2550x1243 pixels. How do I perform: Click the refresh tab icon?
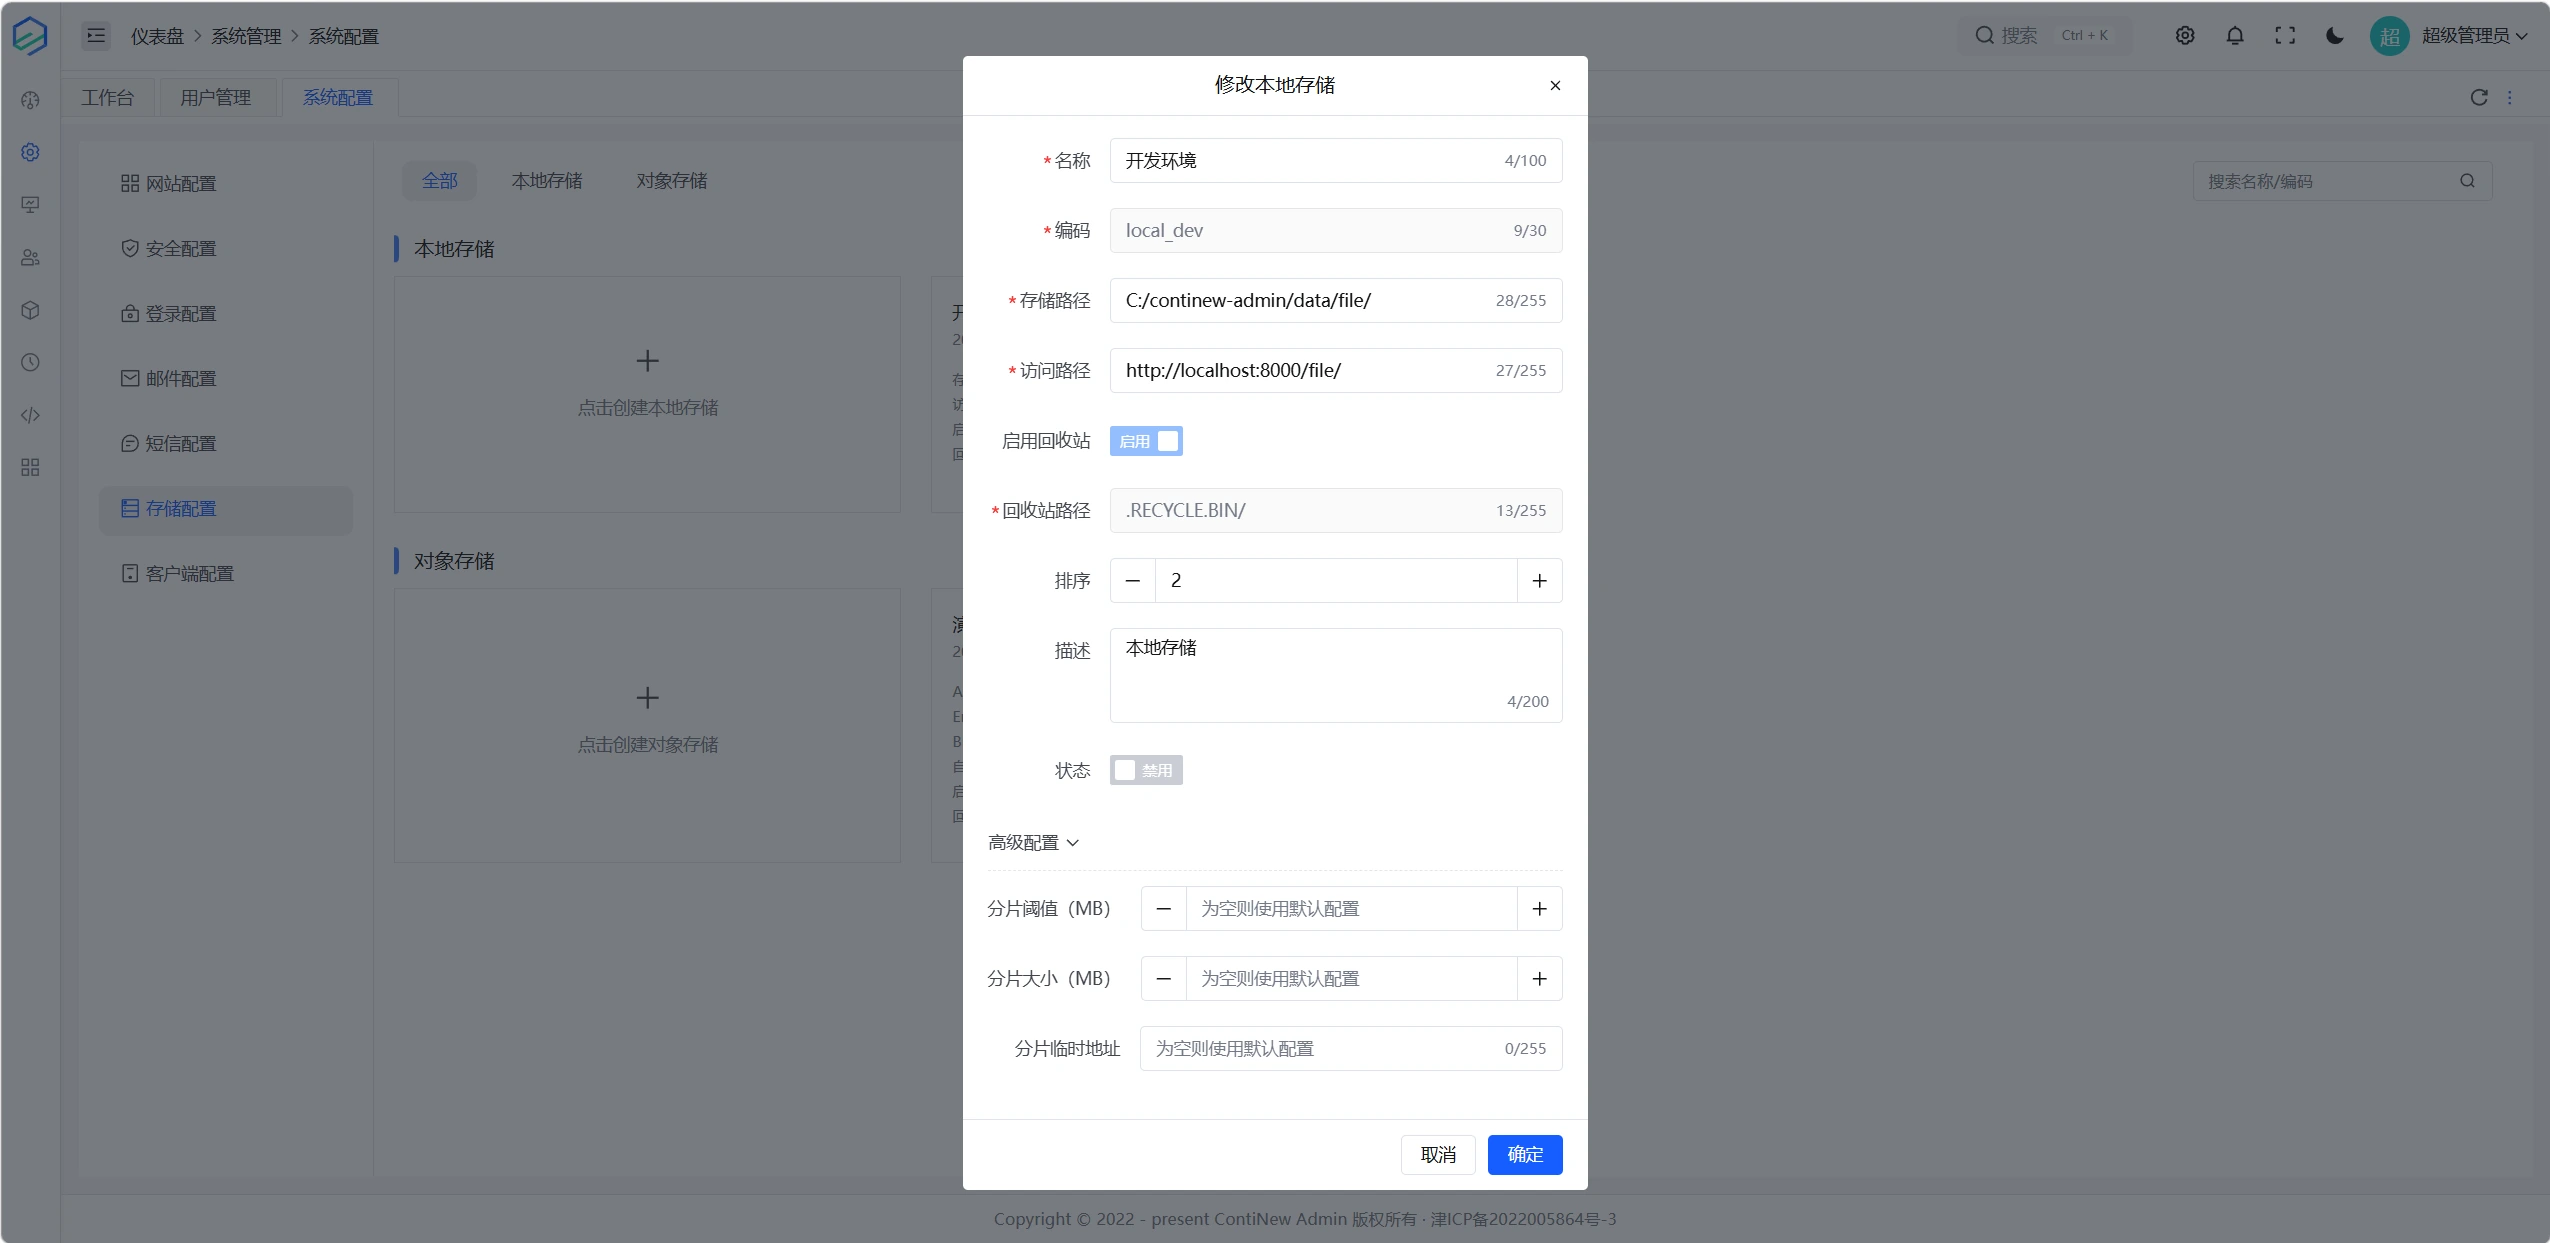click(2479, 97)
